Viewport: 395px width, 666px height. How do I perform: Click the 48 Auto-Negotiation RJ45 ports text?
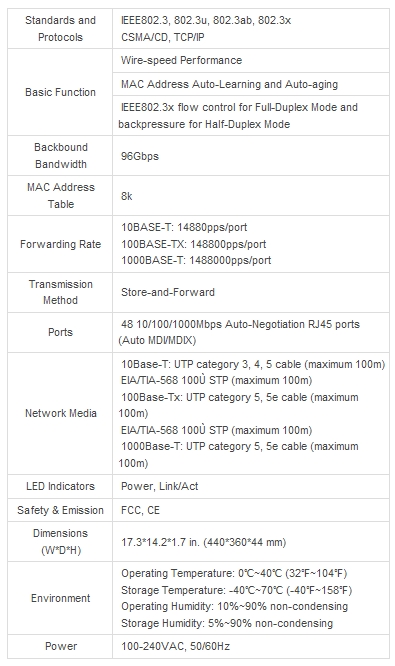click(x=239, y=332)
